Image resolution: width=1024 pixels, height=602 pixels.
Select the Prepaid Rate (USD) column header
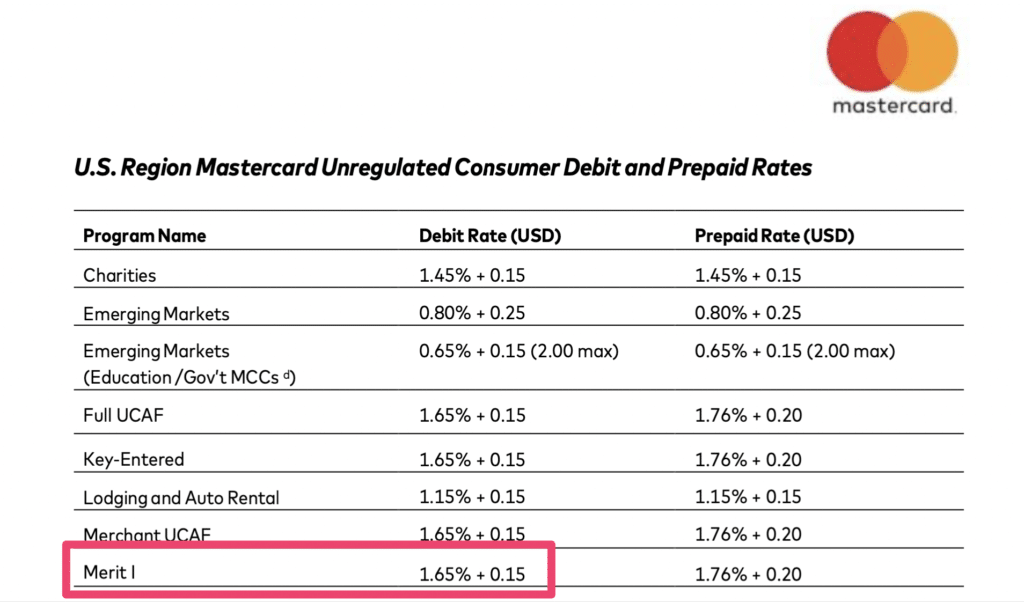[774, 236]
